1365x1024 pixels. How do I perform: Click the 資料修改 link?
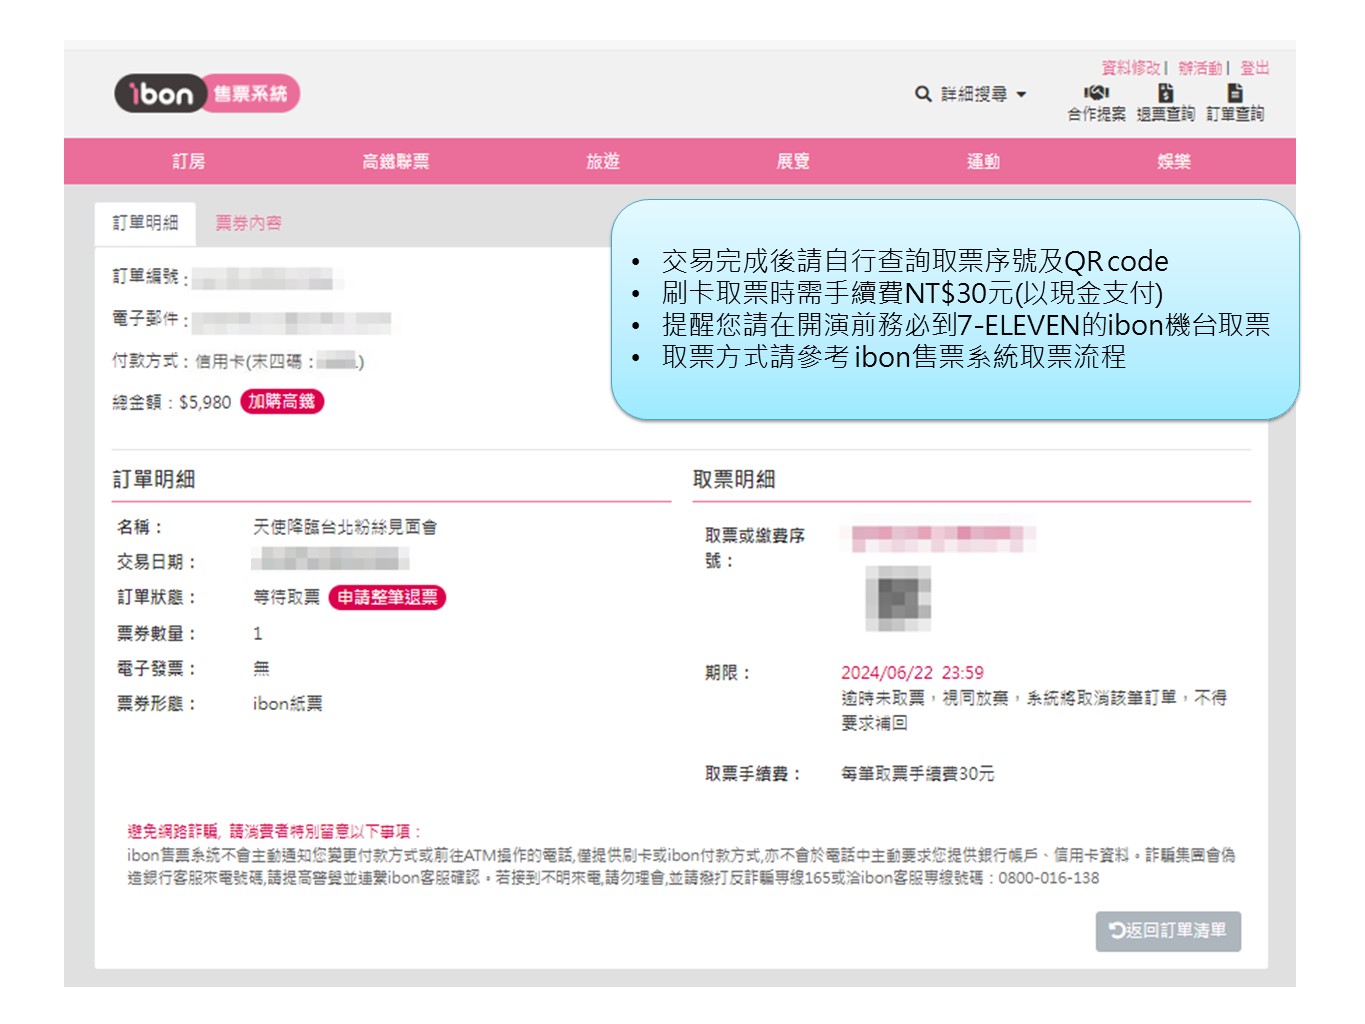coord(1130,68)
